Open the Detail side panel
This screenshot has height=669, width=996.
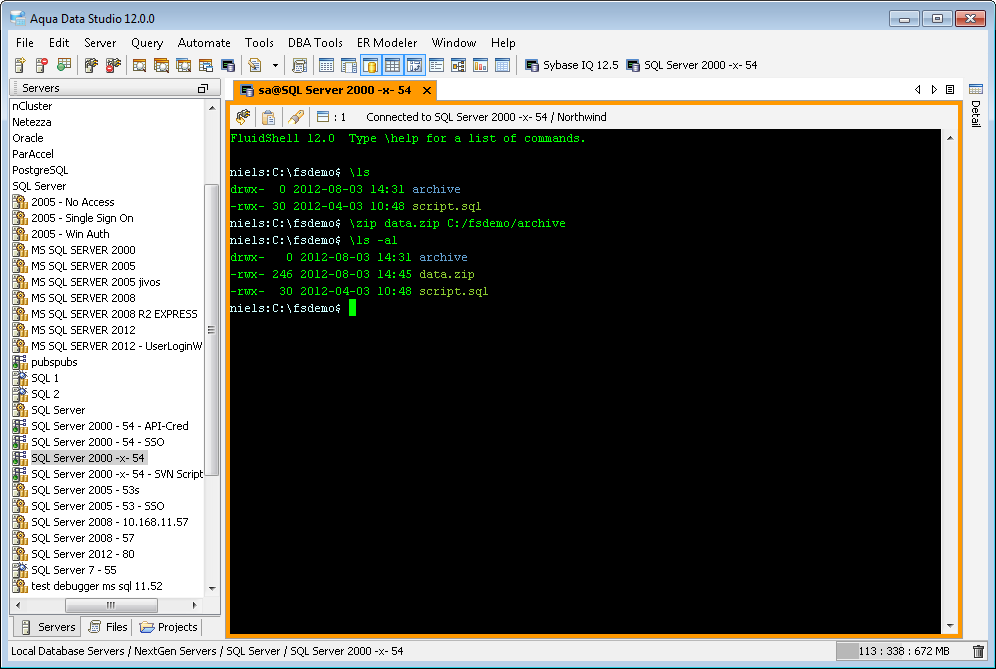976,105
